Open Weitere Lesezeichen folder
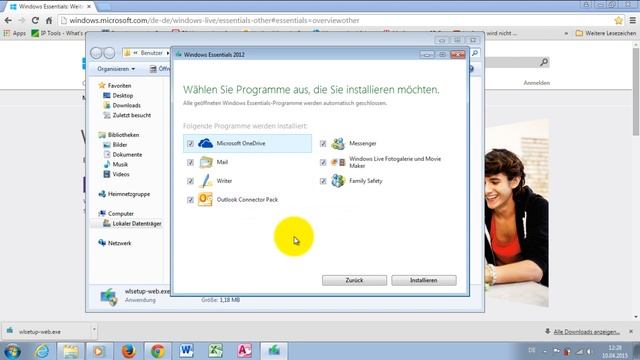 [x=606, y=33]
